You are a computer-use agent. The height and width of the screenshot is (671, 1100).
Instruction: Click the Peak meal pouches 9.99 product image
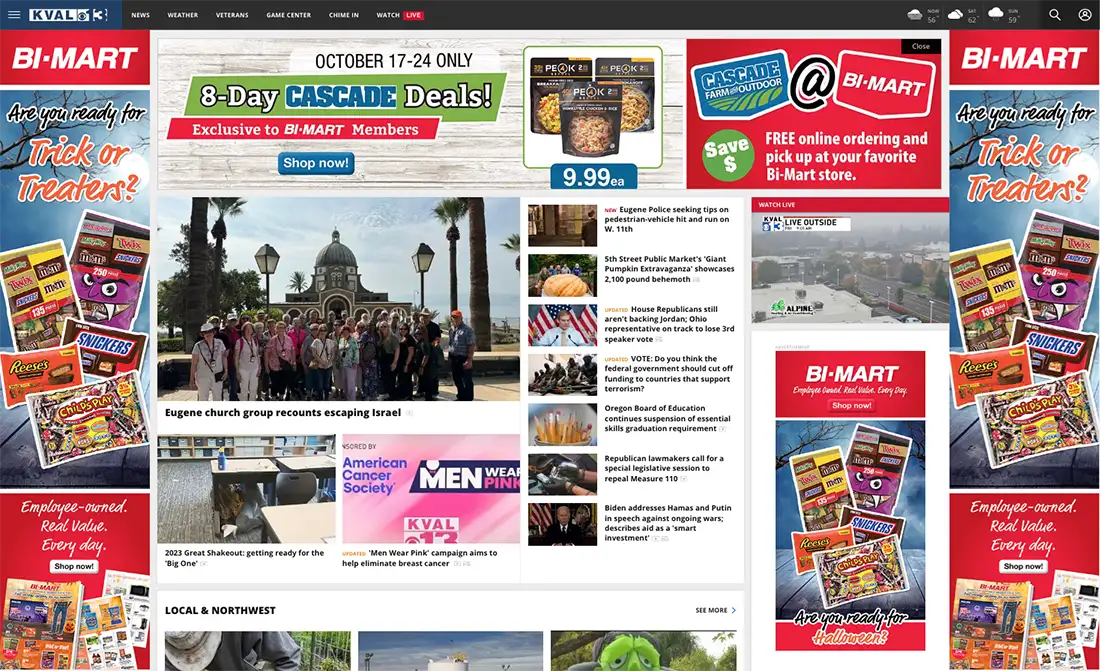click(593, 107)
